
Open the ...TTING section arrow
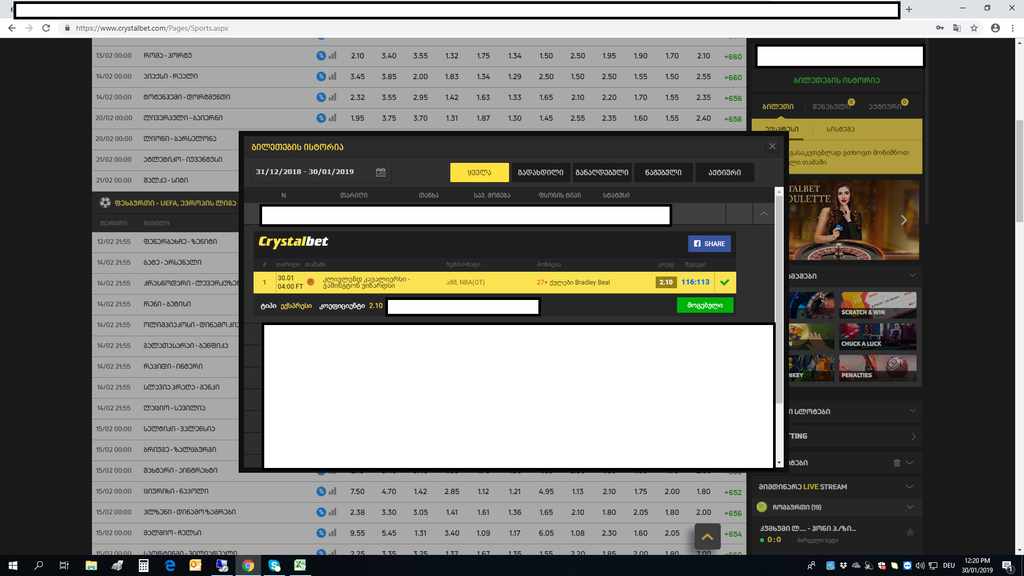coord(913,436)
